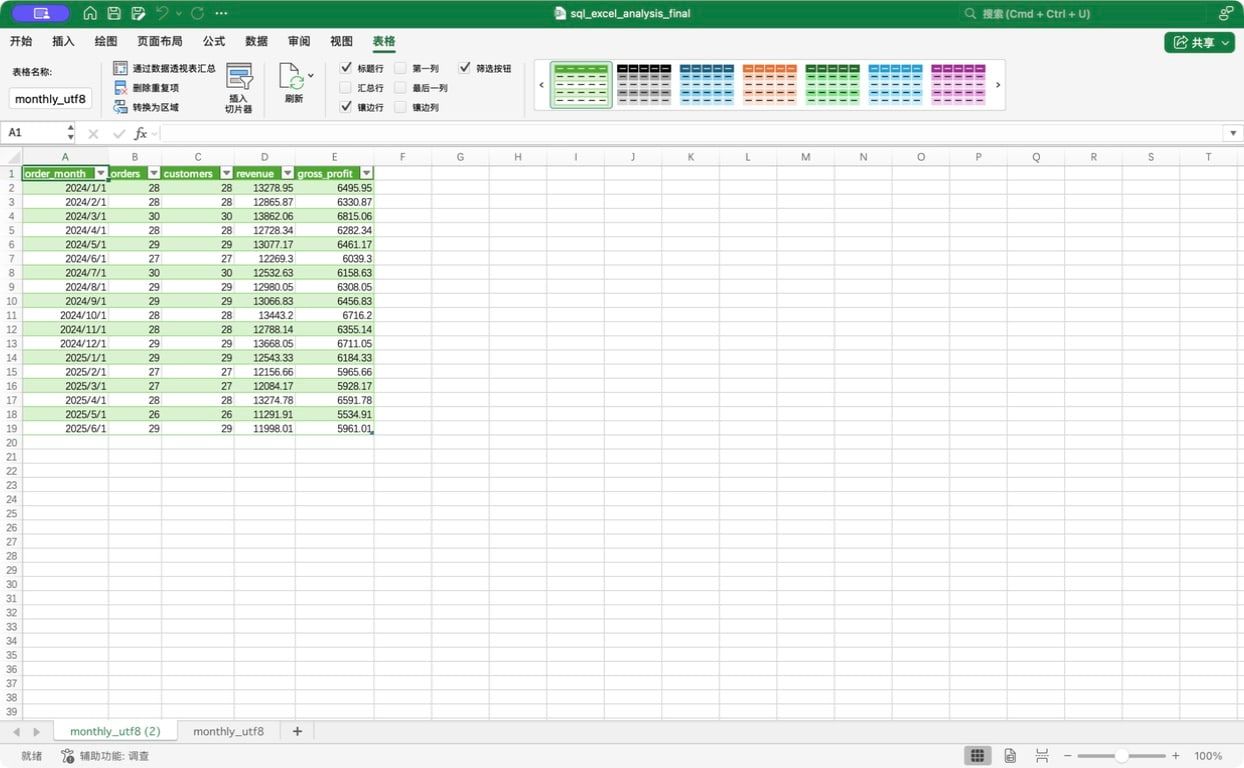Apply the purple table style swatch
1244x768 pixels.
coord(958,85)
